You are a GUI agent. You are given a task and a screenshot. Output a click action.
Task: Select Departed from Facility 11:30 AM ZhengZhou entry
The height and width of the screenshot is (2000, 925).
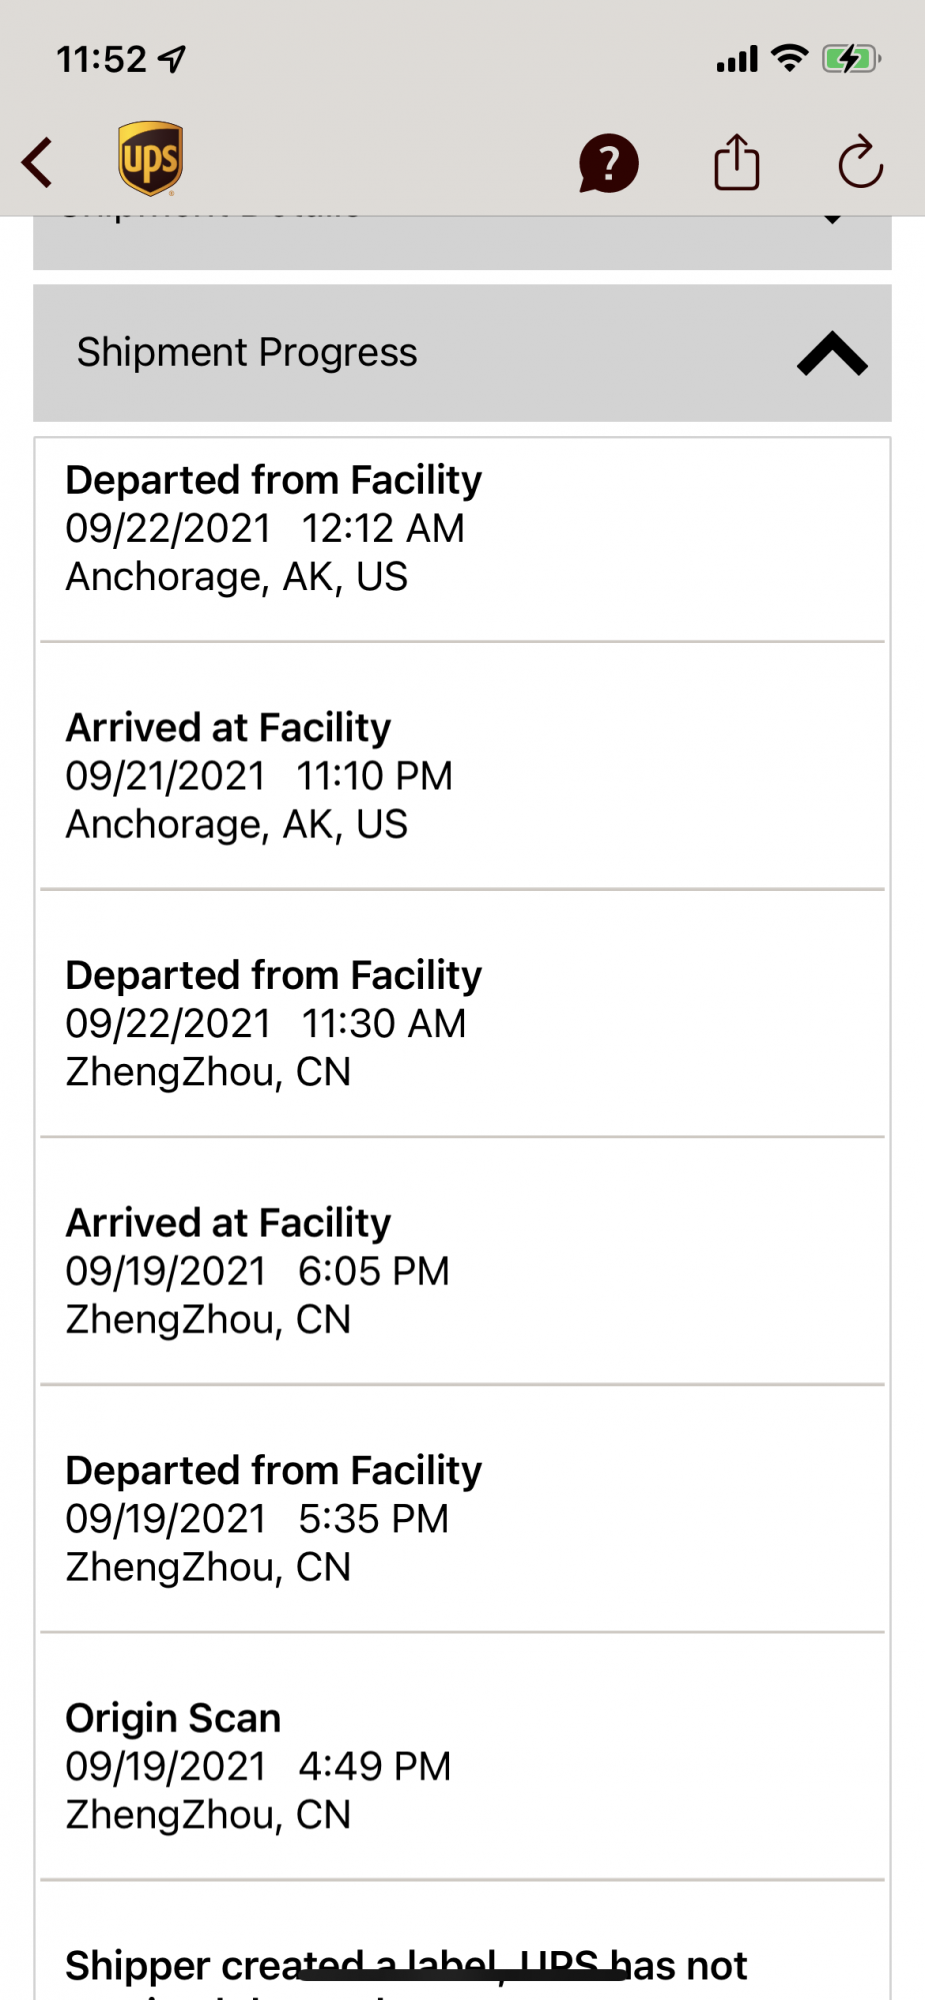coord(462,1014)
